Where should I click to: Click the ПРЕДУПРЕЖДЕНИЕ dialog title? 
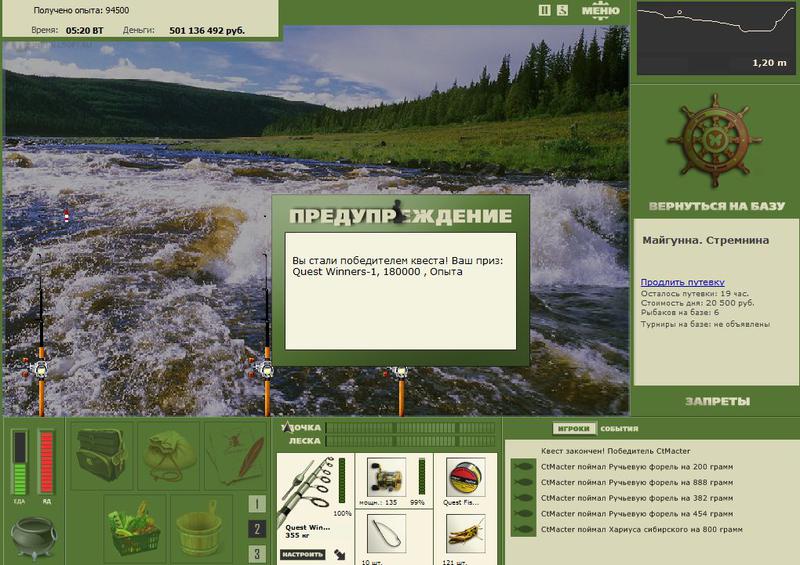pos(401,216)
